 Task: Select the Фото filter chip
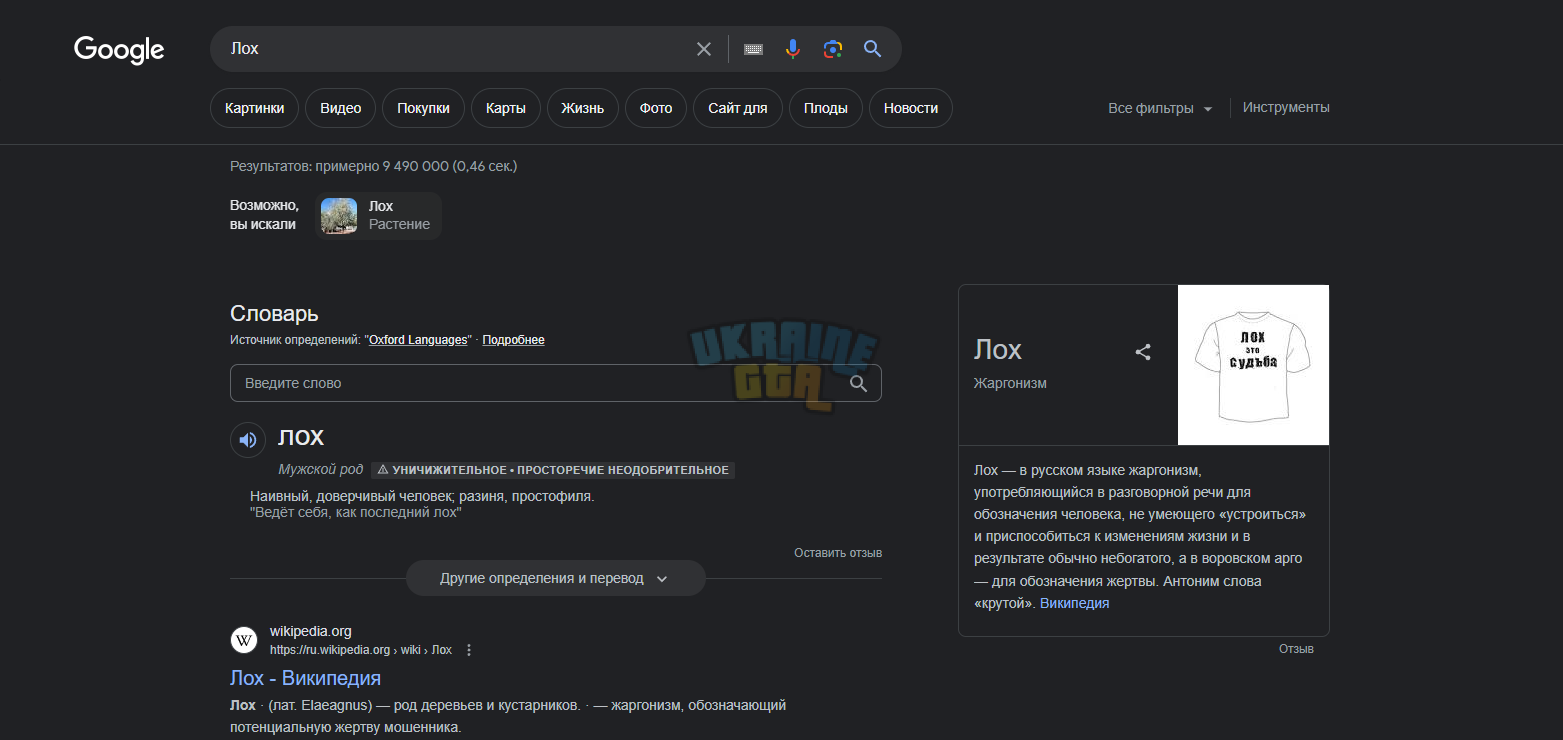[x=656, y=108]
